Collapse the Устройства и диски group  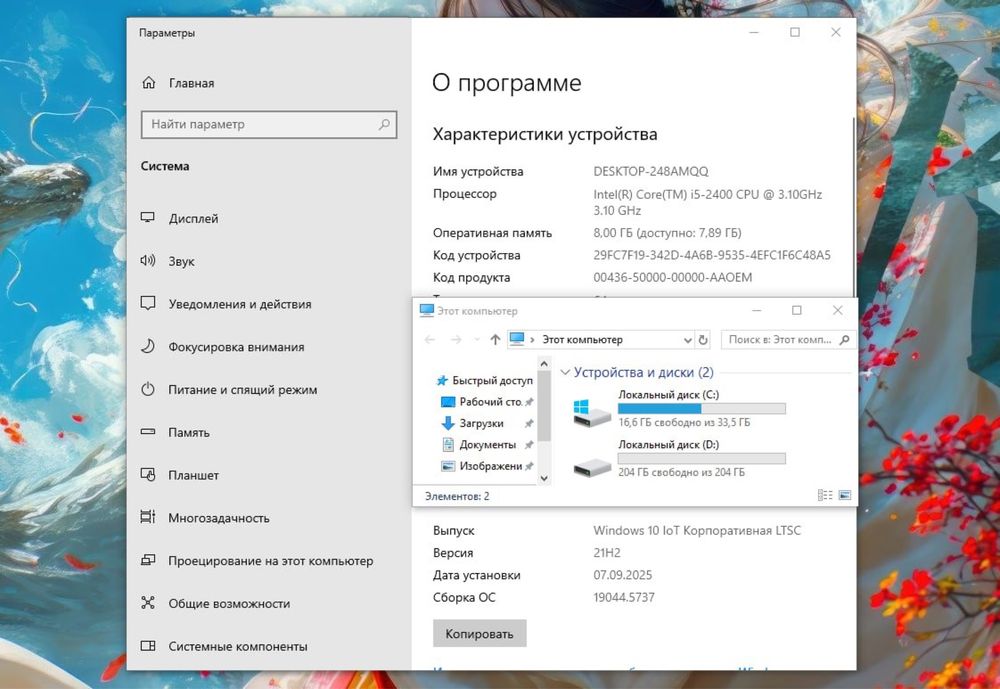[565, 372]
